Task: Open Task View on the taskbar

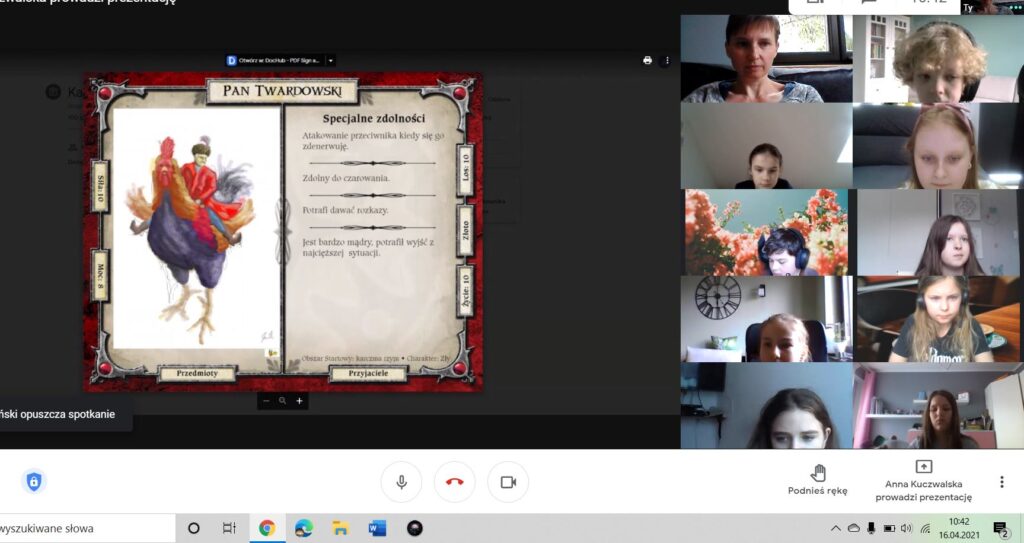Action: pyautogui.click(x=229, y=528)
